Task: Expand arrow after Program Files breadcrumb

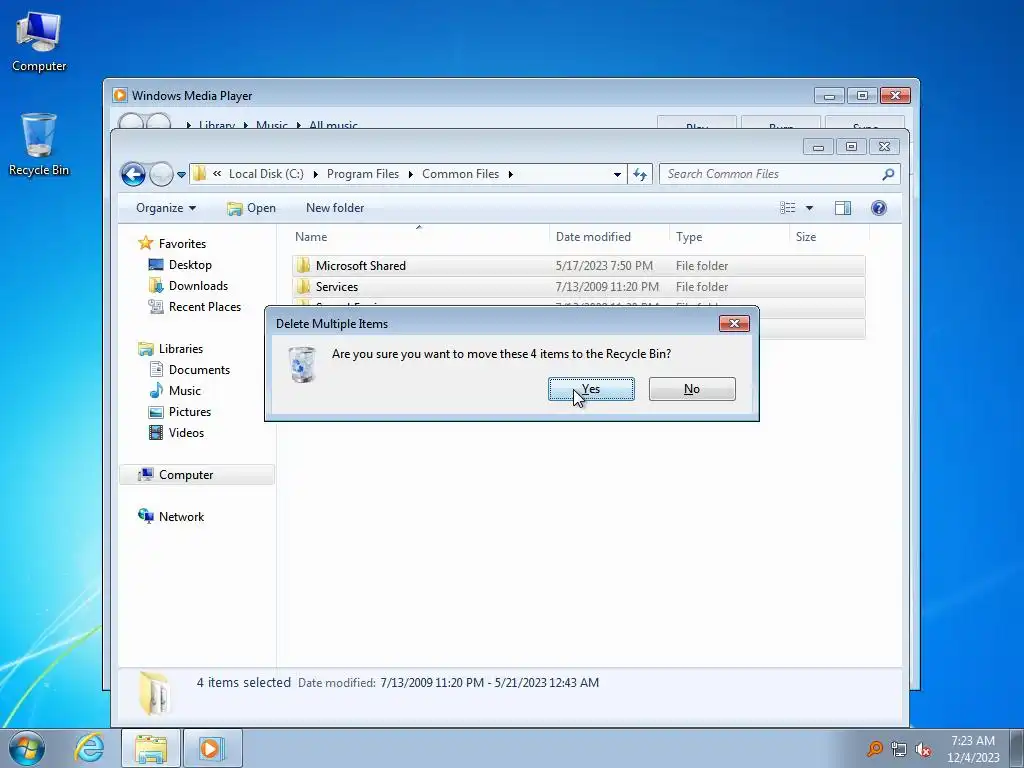Action: pyautogui.click(x=411, y=174)
